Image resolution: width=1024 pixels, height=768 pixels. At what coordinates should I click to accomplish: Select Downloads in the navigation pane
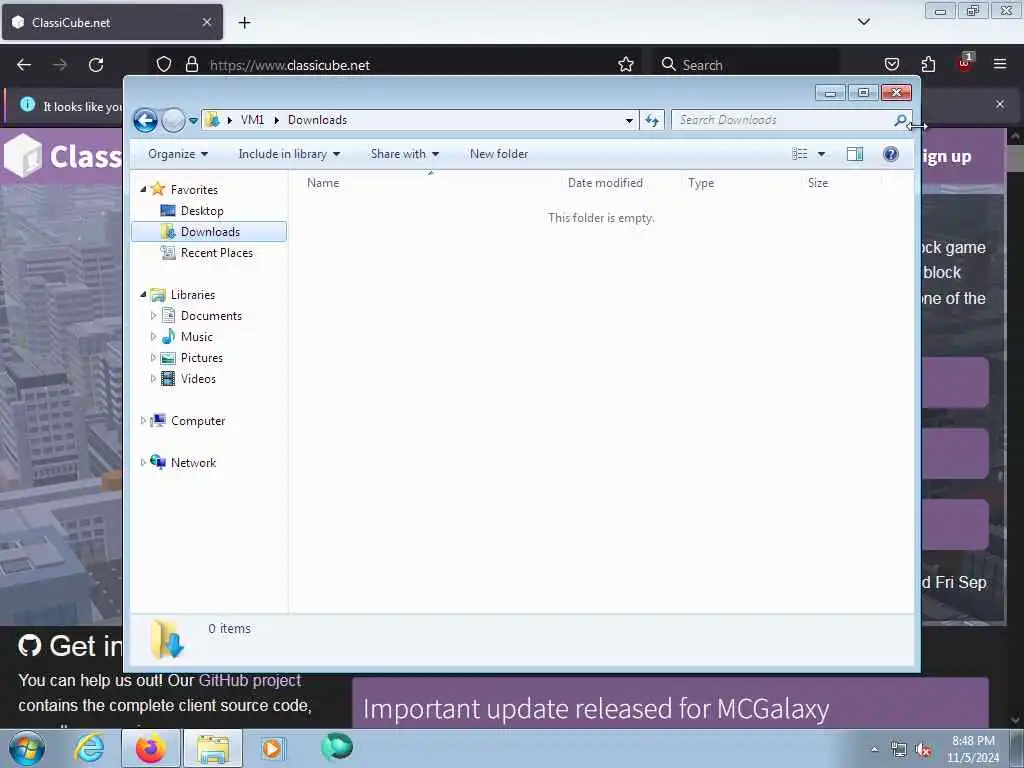(x=209, y=232)
